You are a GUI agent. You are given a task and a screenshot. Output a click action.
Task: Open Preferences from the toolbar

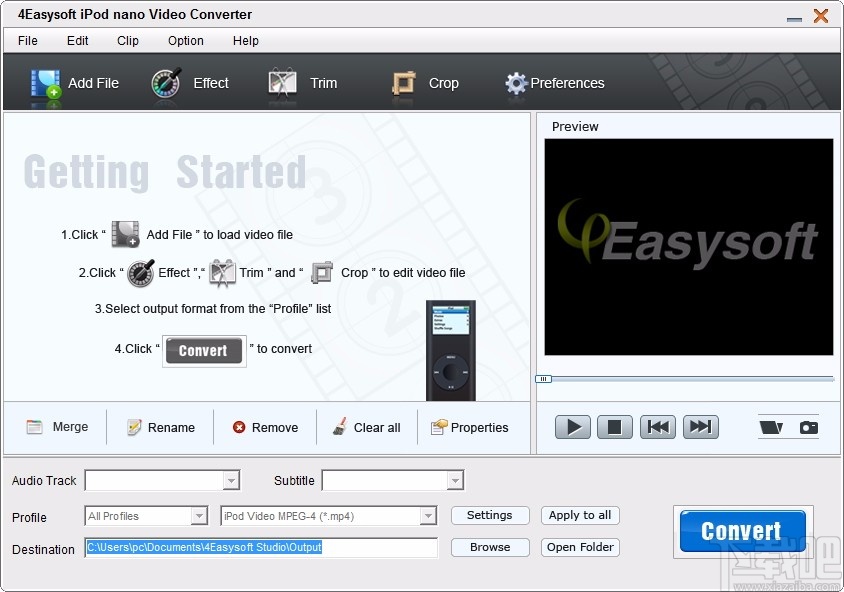pyautogui.click(x=516, y=83)
